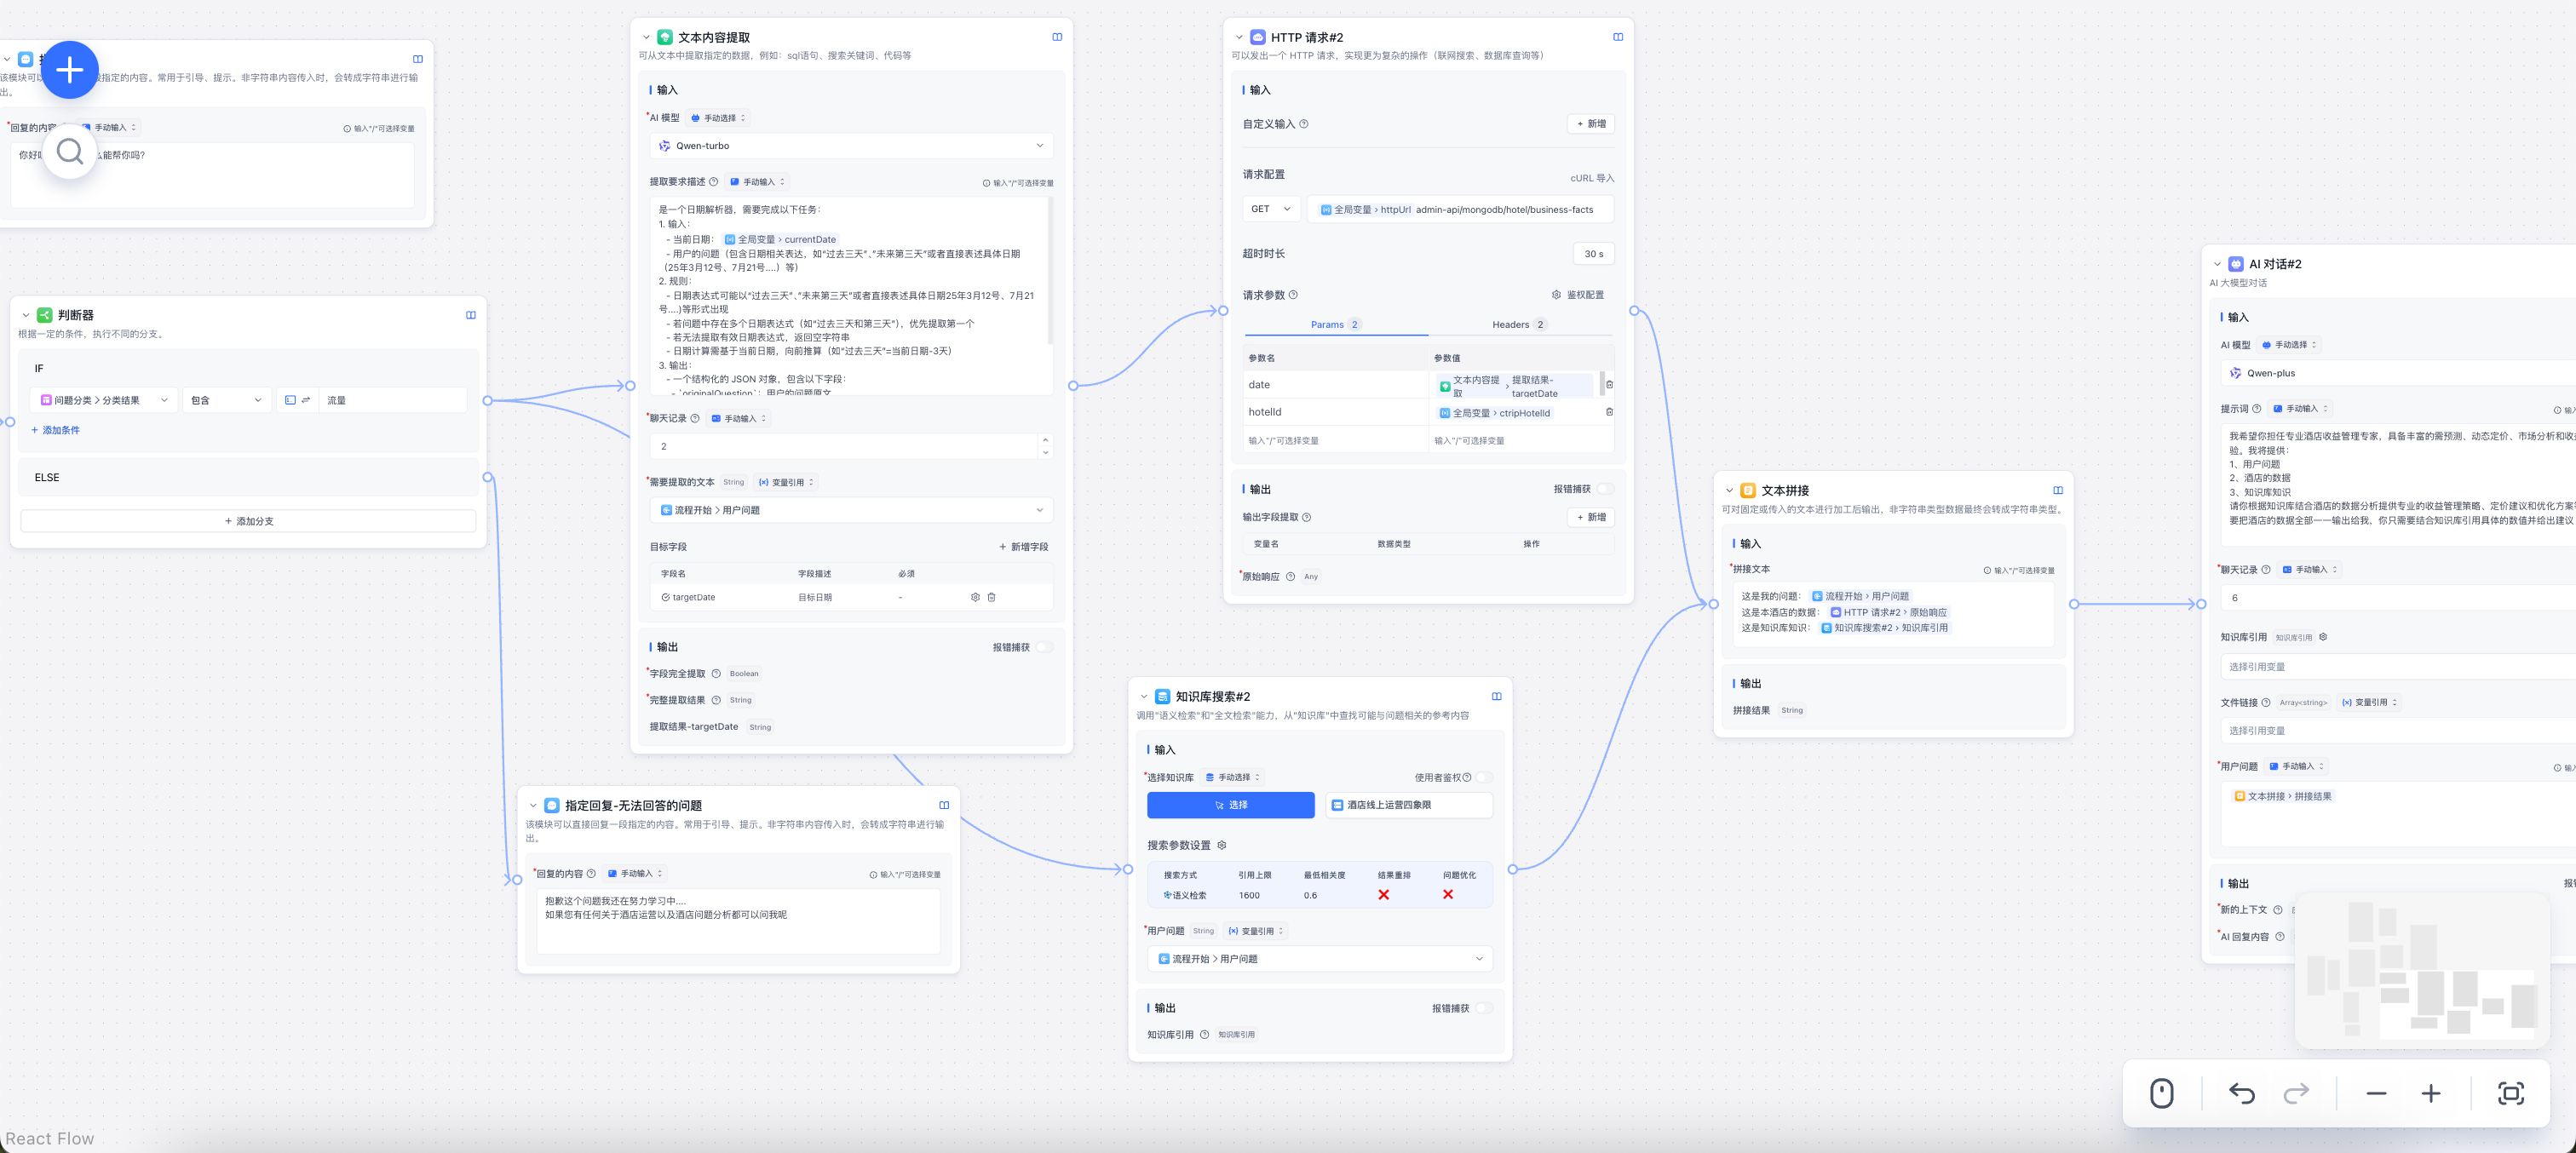Open the 包含 condition operator dropdown
Image resolution: width=2576 pixels, height=1153 pixels.
(x=226, y=400)
